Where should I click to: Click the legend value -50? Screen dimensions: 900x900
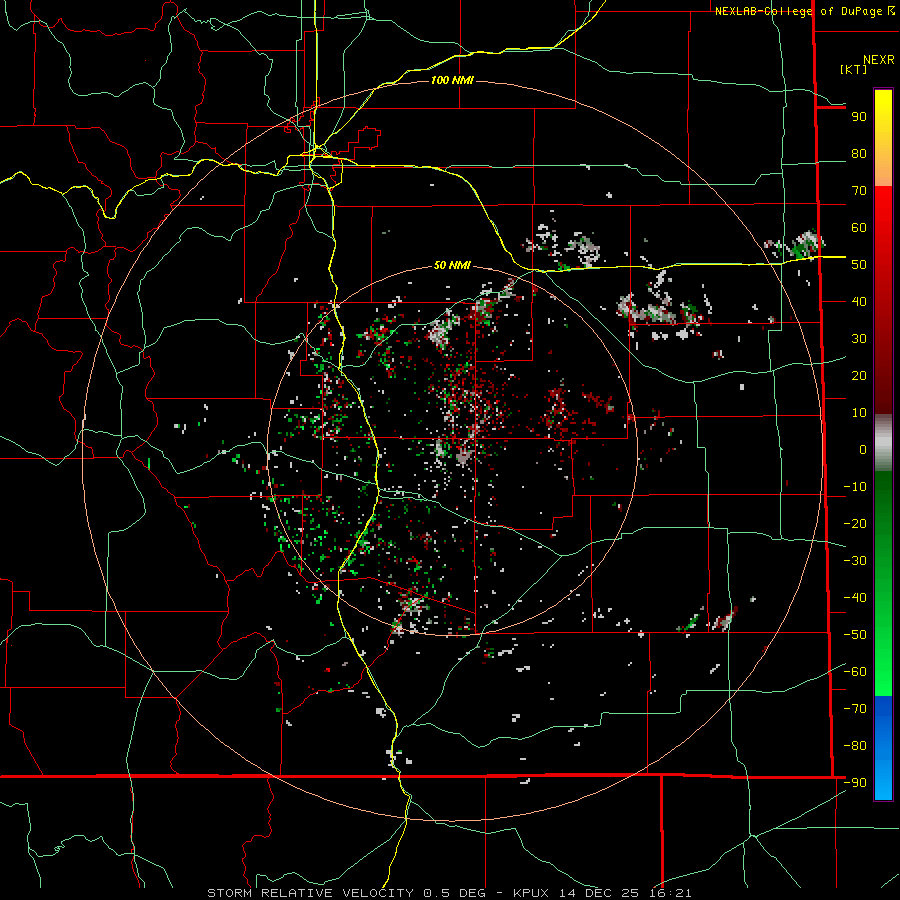[855, 635]
